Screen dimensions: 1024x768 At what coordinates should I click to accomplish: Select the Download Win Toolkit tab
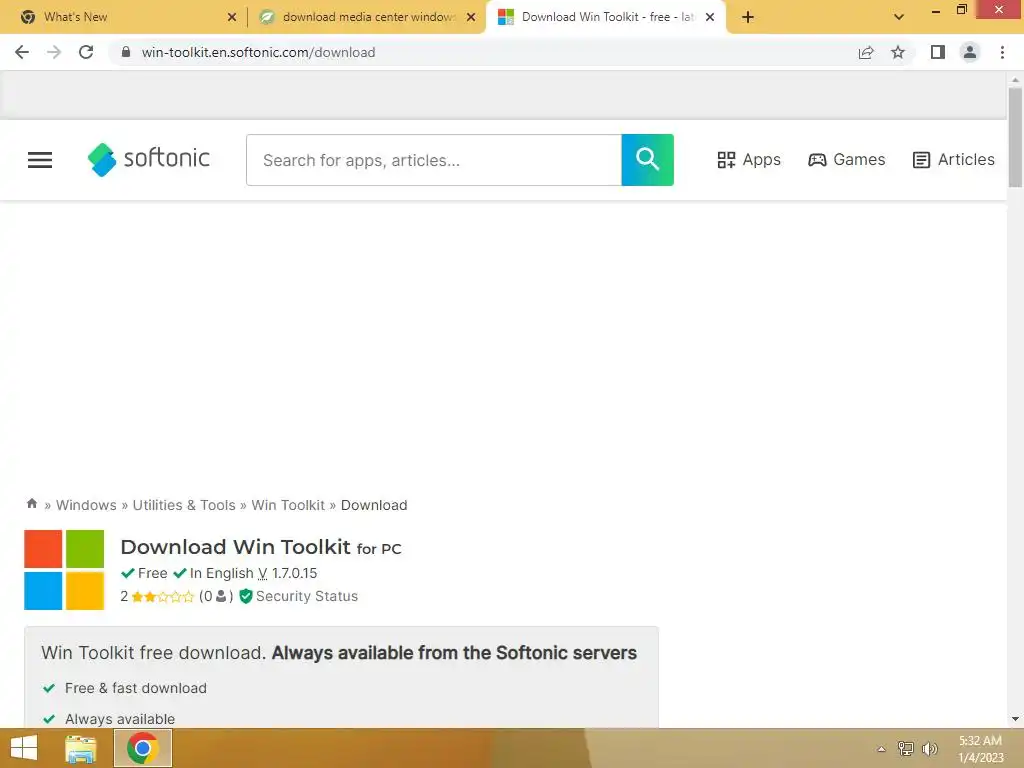pyautogui.click(x=606, y=17)
